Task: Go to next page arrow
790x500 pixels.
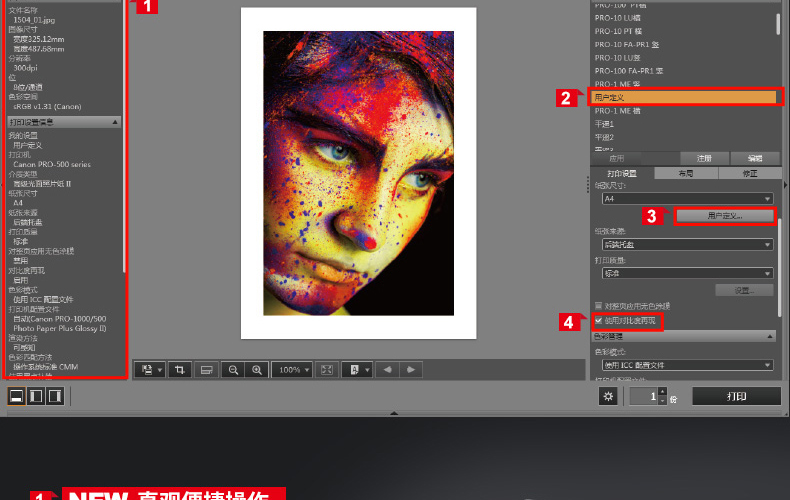Action: click(x=411, y=370)
